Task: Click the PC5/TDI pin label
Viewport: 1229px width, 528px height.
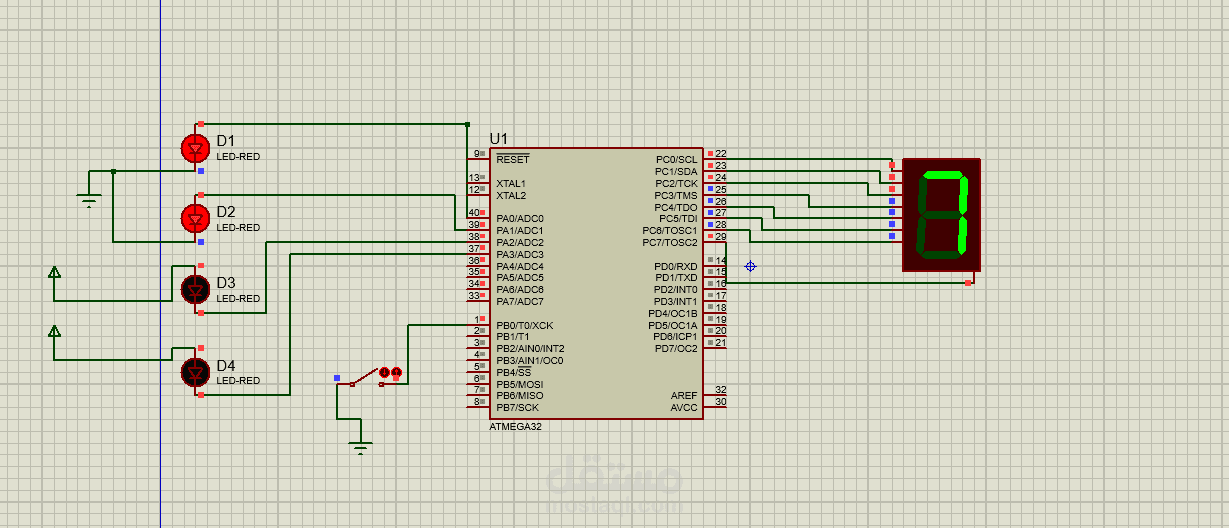Action: pos(678,219)
